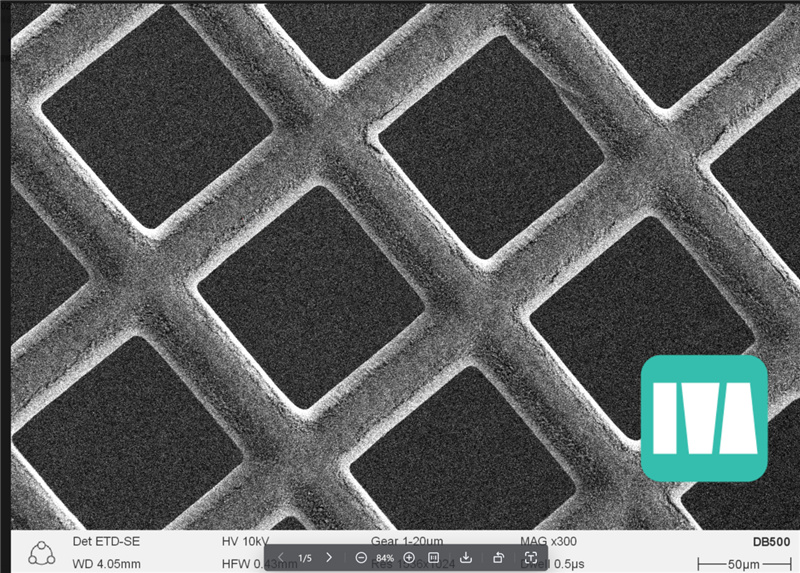Image resolution: width=800 pixels, height=573 pixels.
Task: Go to the previous image
Action: [281, 558]
